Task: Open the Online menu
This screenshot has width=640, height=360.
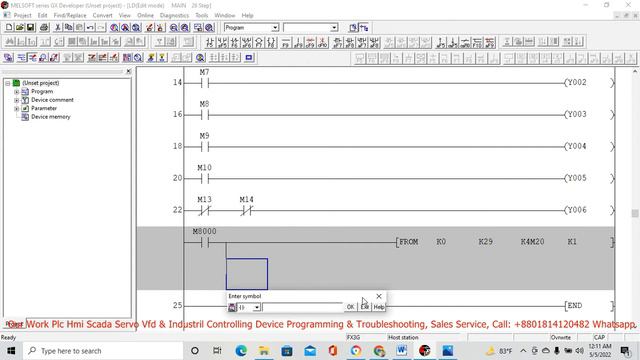Action: tap(145, 15)
